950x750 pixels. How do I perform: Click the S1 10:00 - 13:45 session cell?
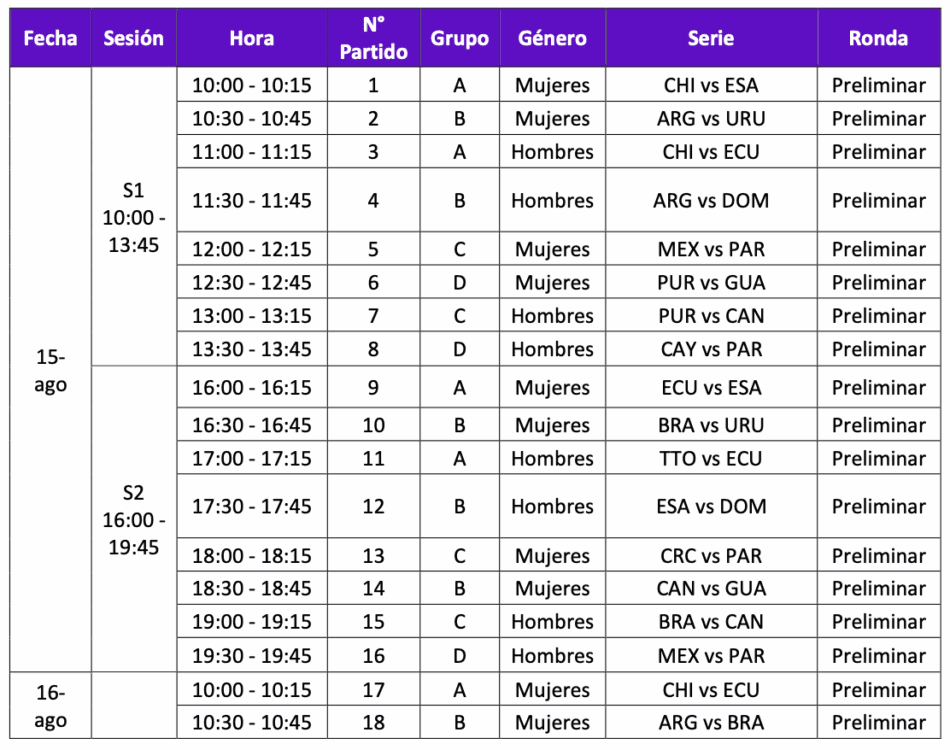(x=133, y=217)
